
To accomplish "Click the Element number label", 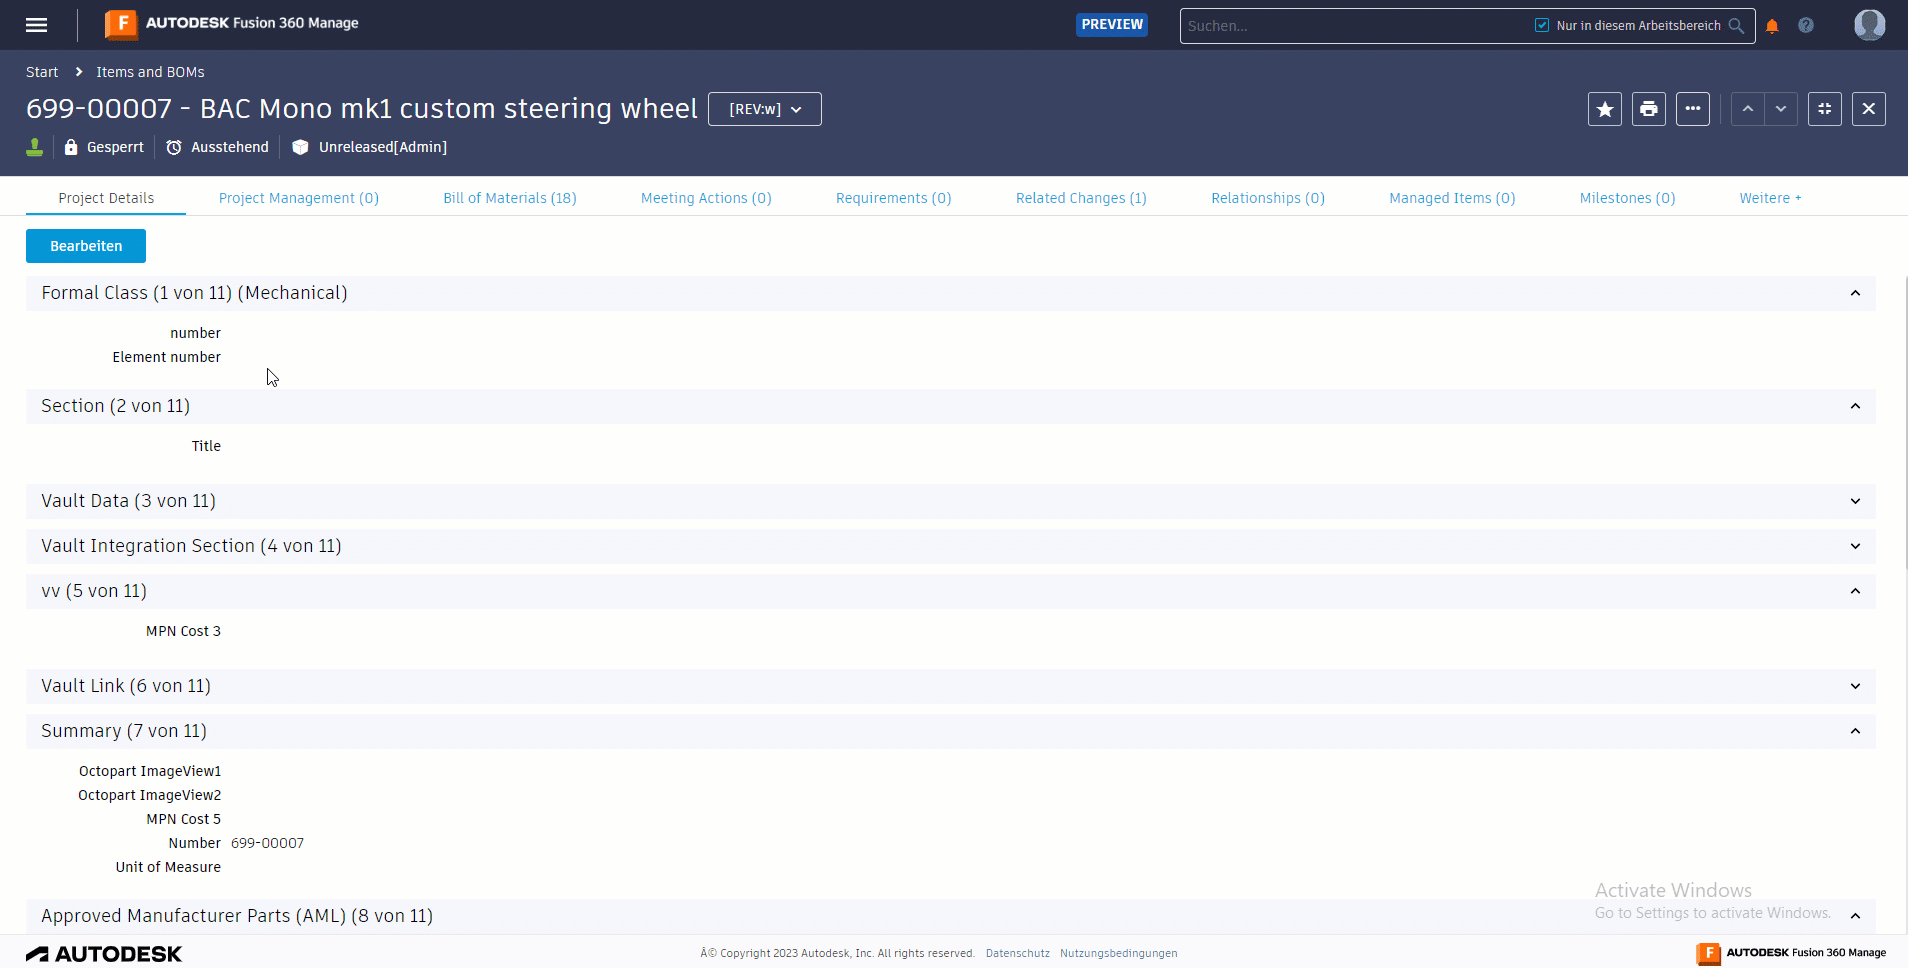I will [x=167, y=357].
